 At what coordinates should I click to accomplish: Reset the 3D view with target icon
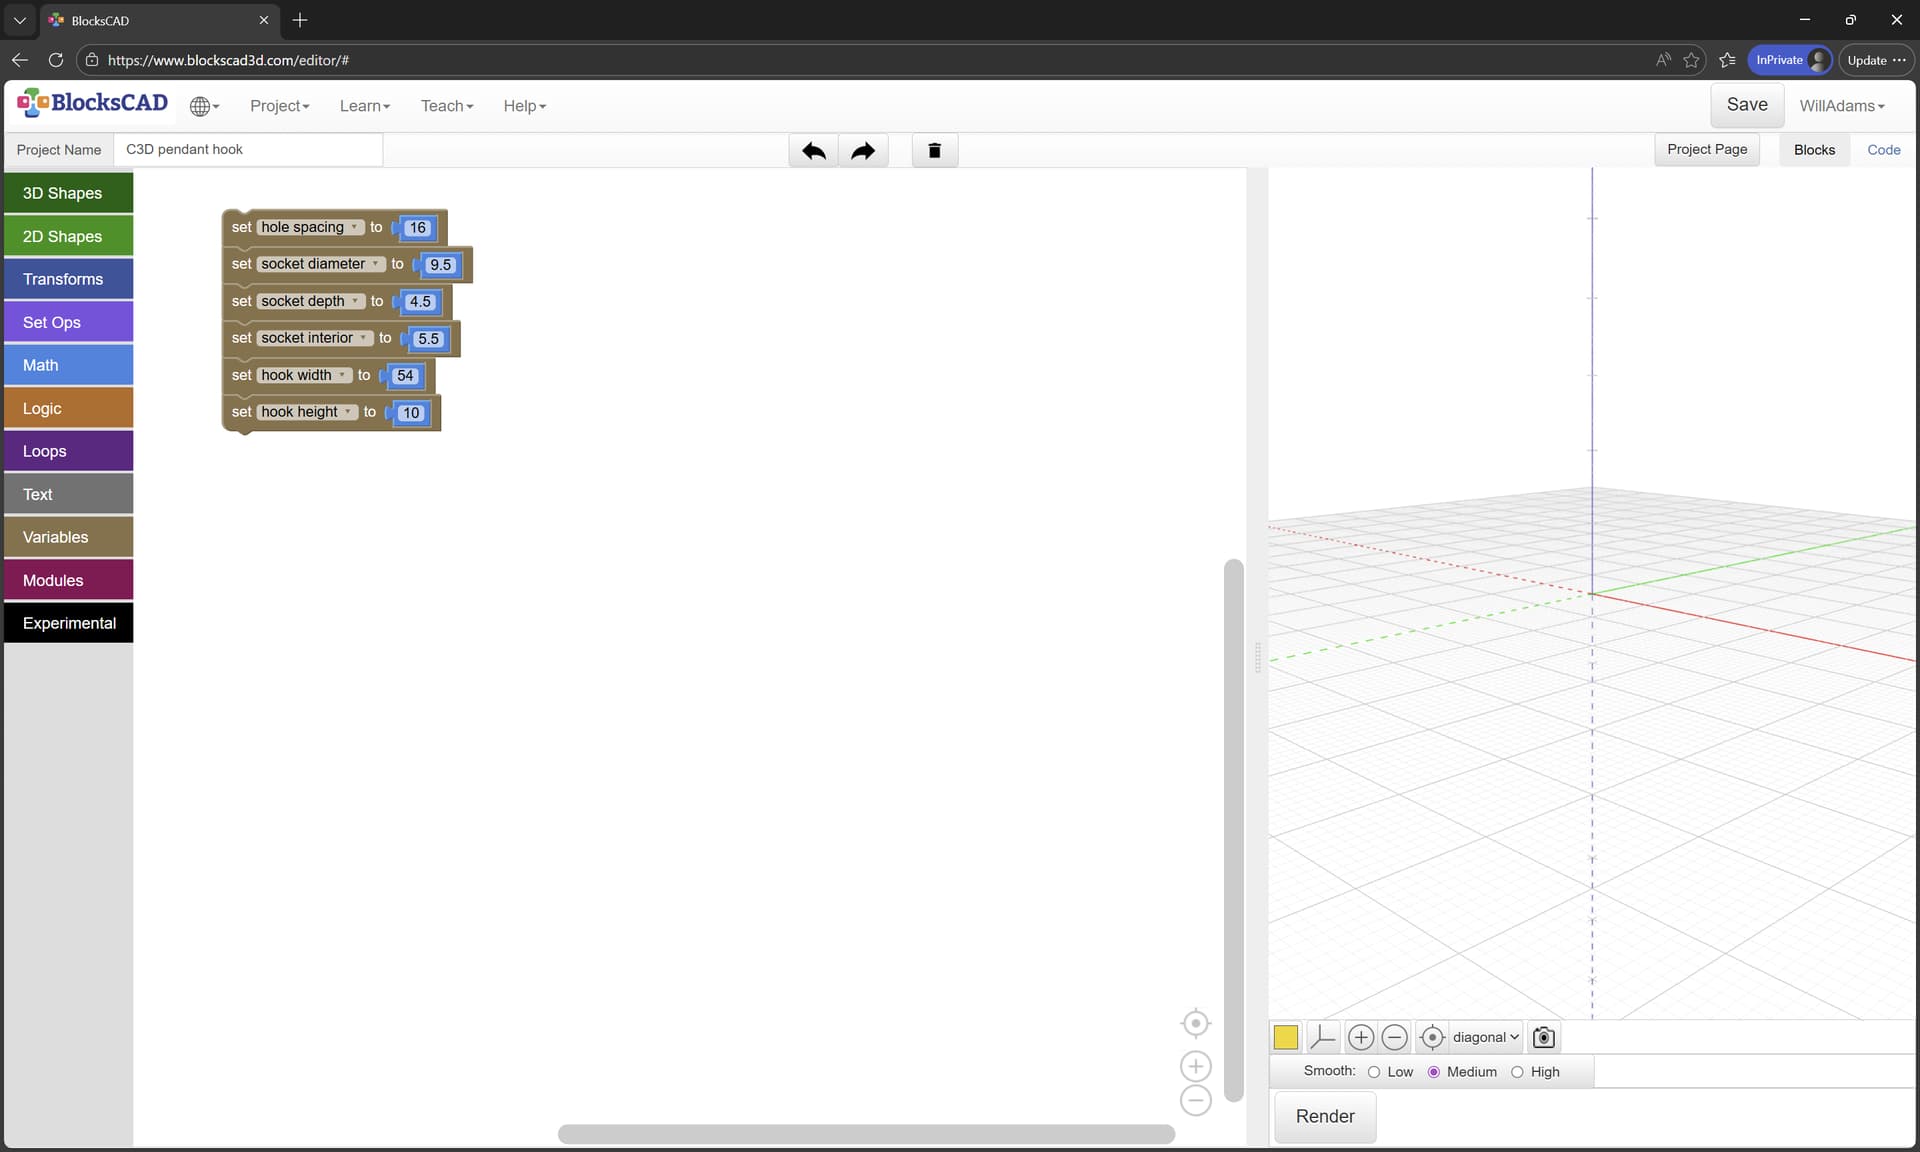coord(1431,1037)
